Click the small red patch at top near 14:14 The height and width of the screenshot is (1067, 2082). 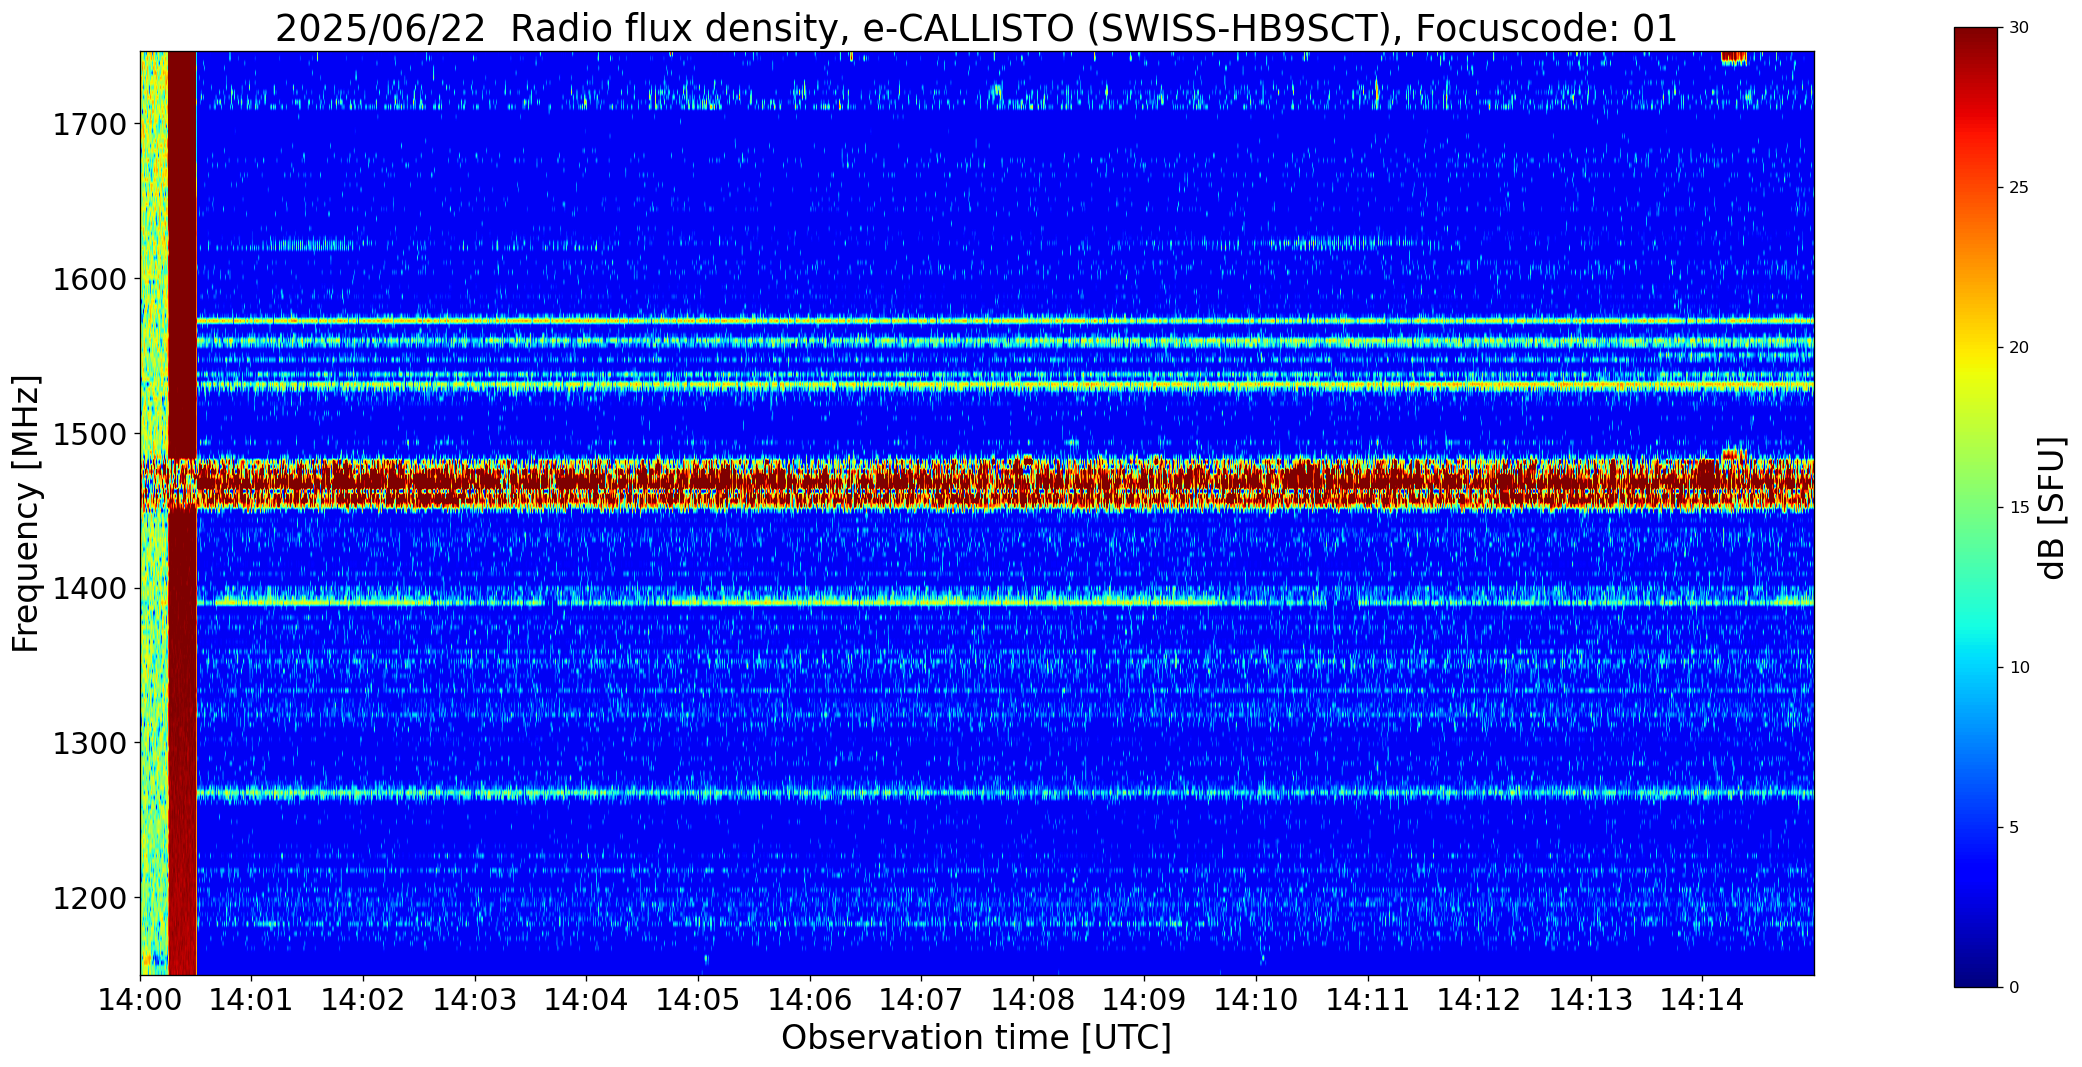tap(1734, 57)
